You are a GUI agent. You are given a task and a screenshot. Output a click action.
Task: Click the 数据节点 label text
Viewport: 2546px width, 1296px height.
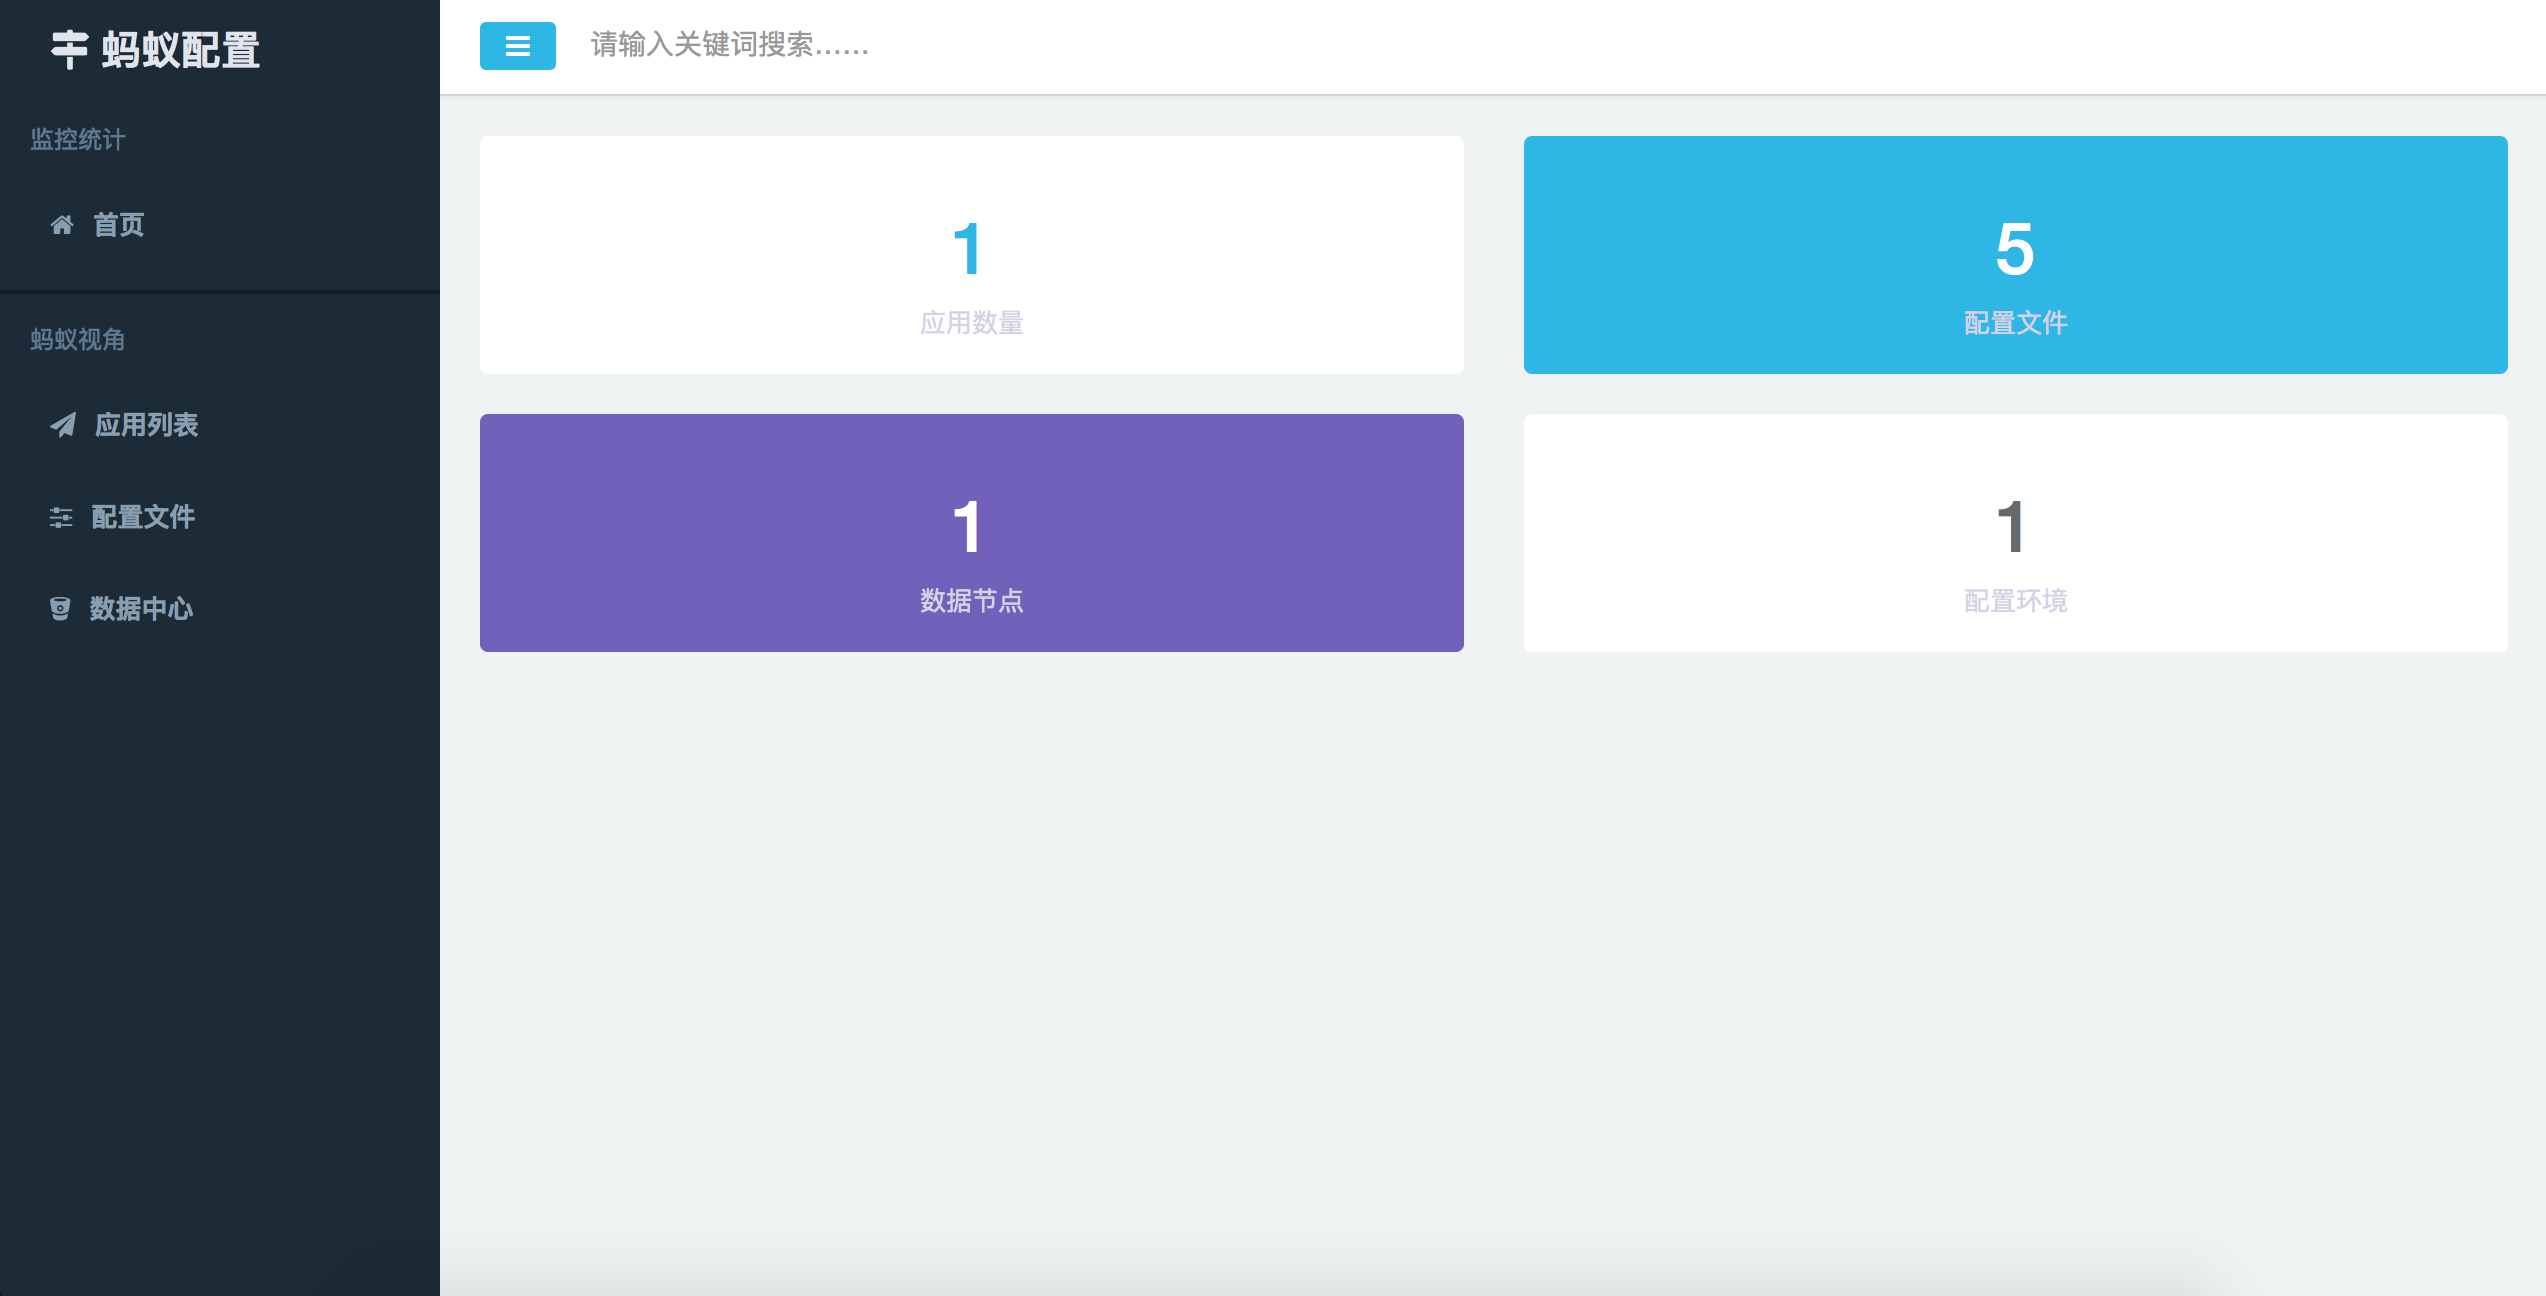(x=971, y=601)
